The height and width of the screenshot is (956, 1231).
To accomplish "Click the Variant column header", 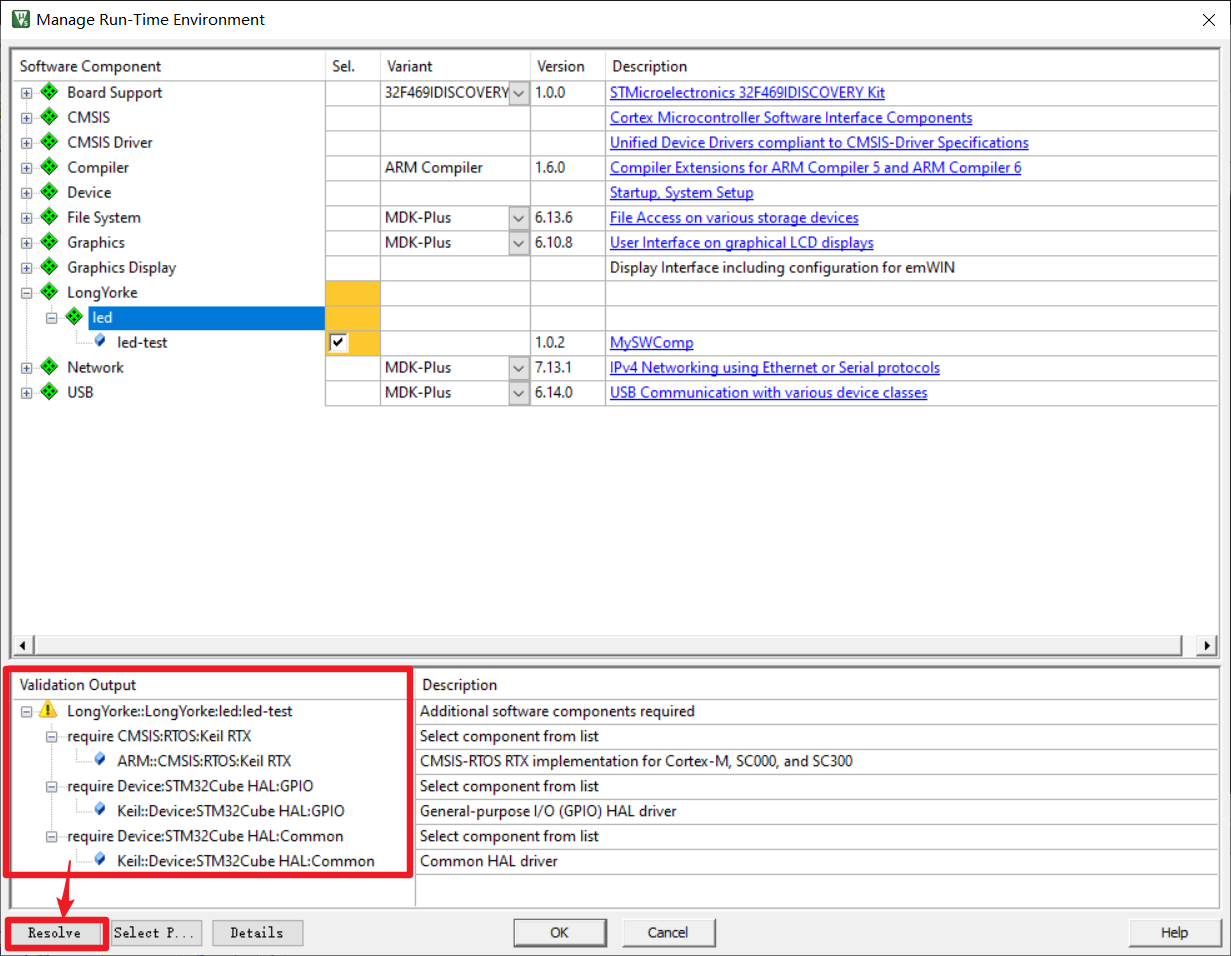I will 455,66.
